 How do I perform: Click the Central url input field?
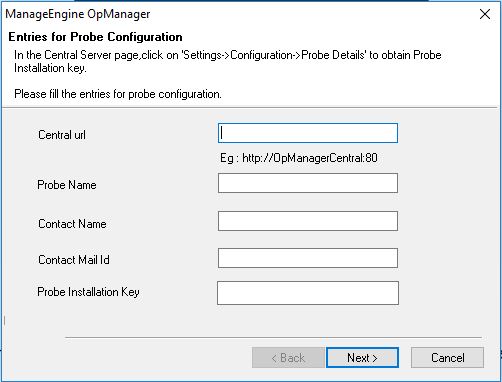click(308, 133)
